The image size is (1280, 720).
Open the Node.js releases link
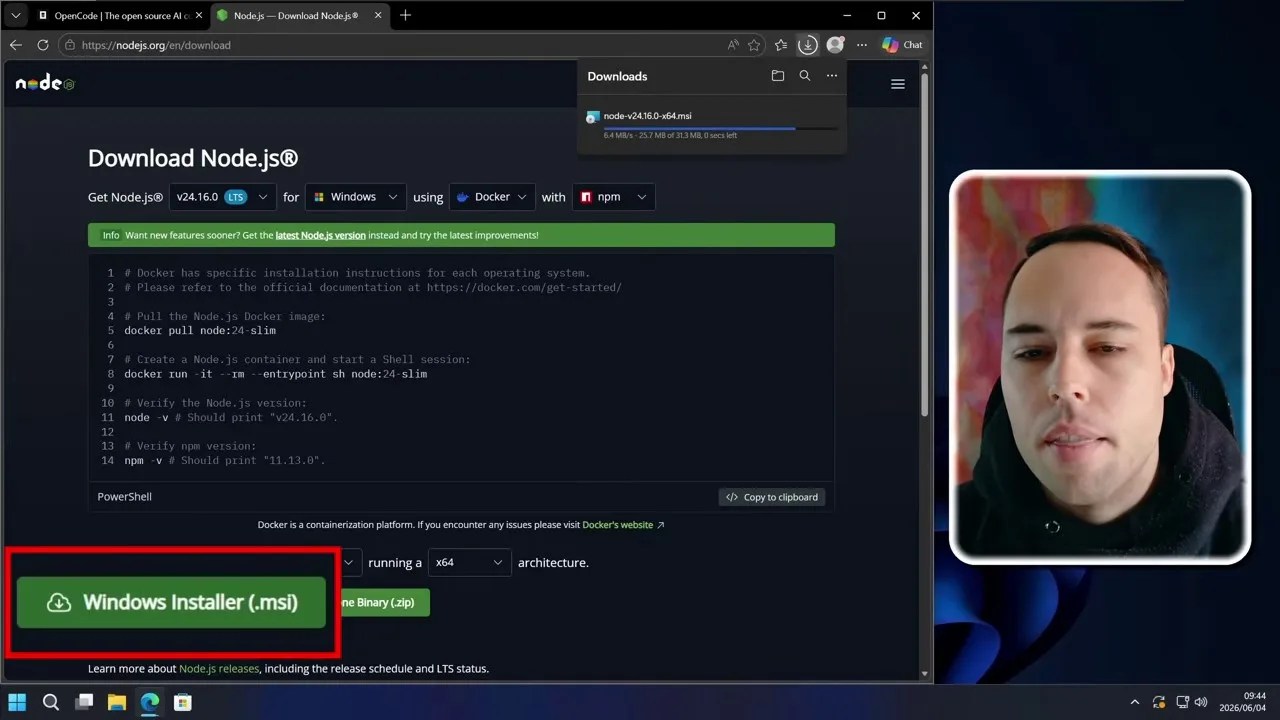(x=219, y=668)
